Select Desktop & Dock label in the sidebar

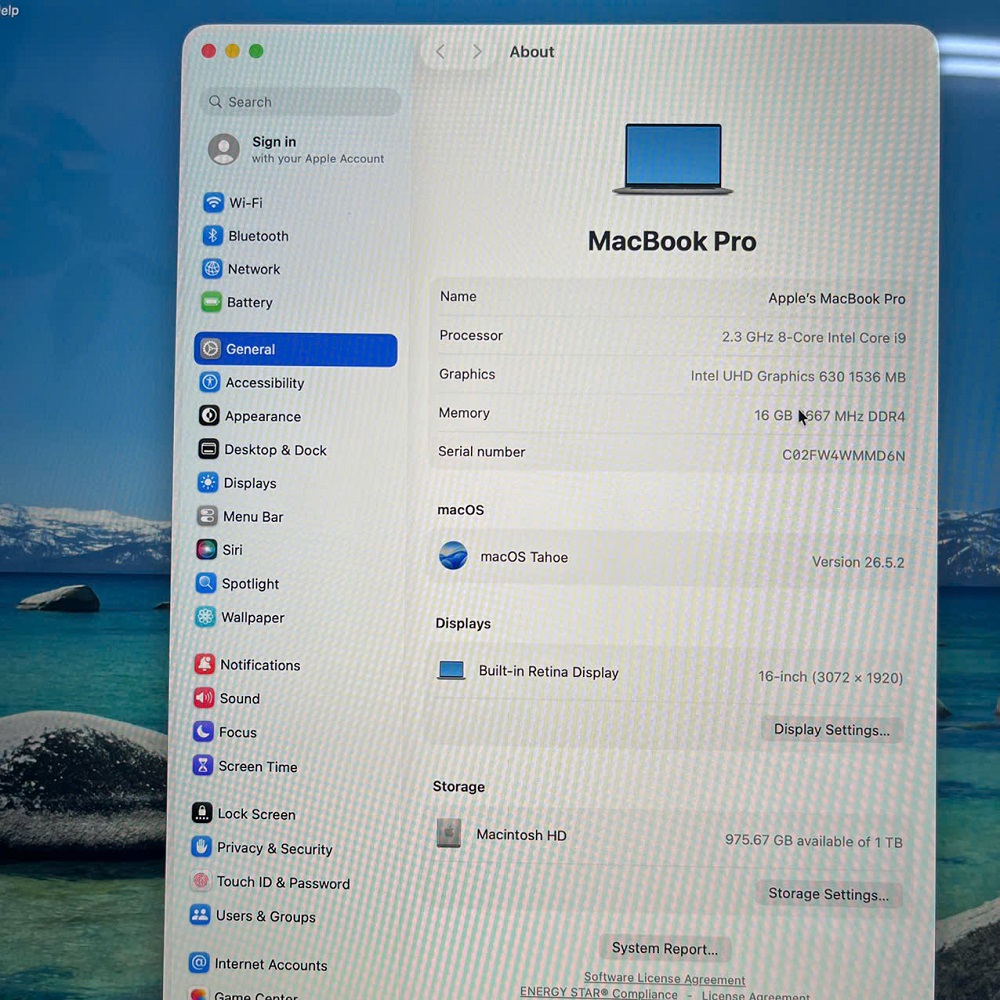[x=275, y=450]
